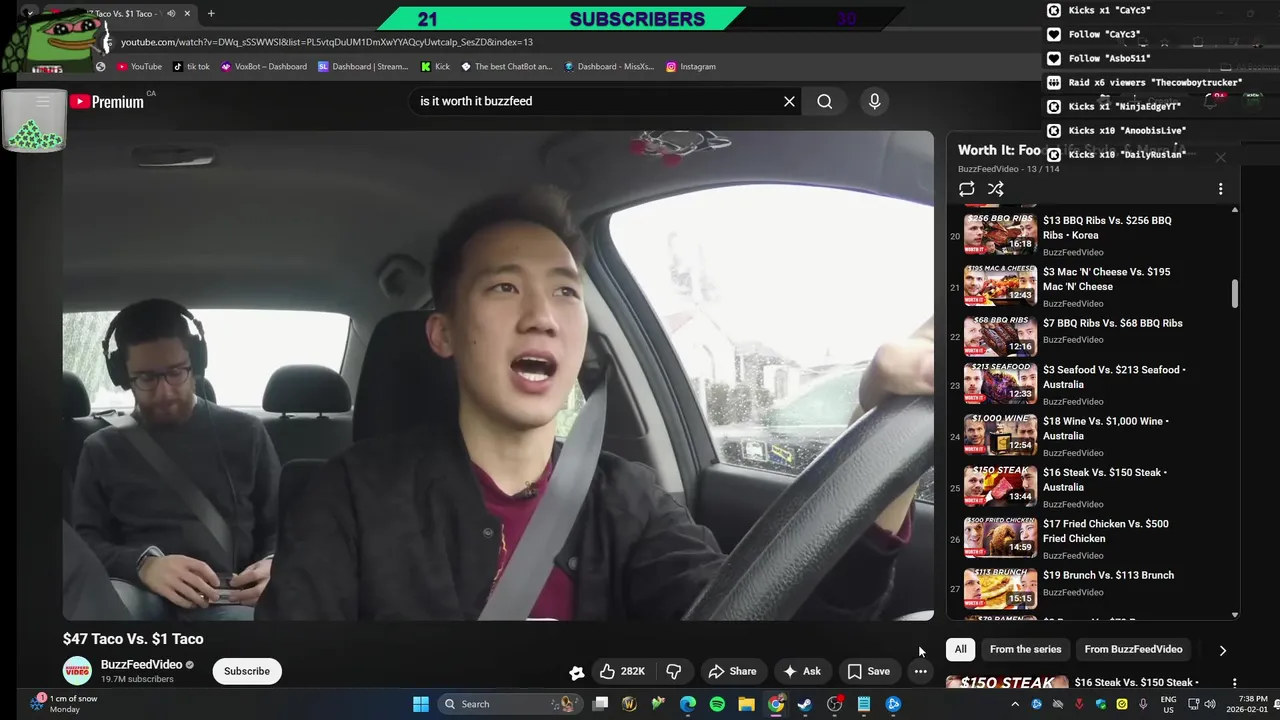Open The best ChatBot bookmark
This screenshot has width=1280, height=720.
point(506,66)
